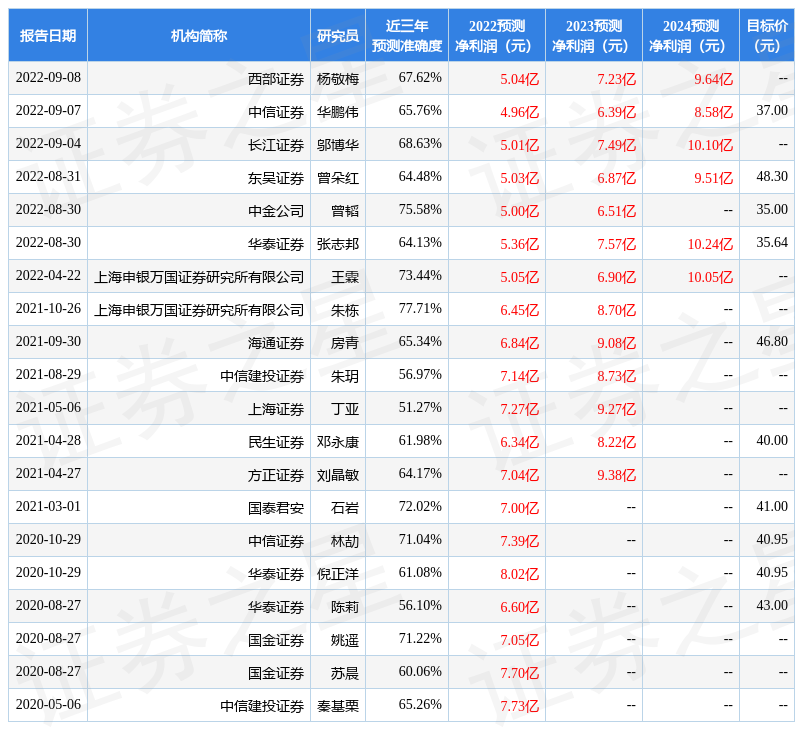
Task: Click the 2022预测净利润 column header
Action: (x=497, y=35)
